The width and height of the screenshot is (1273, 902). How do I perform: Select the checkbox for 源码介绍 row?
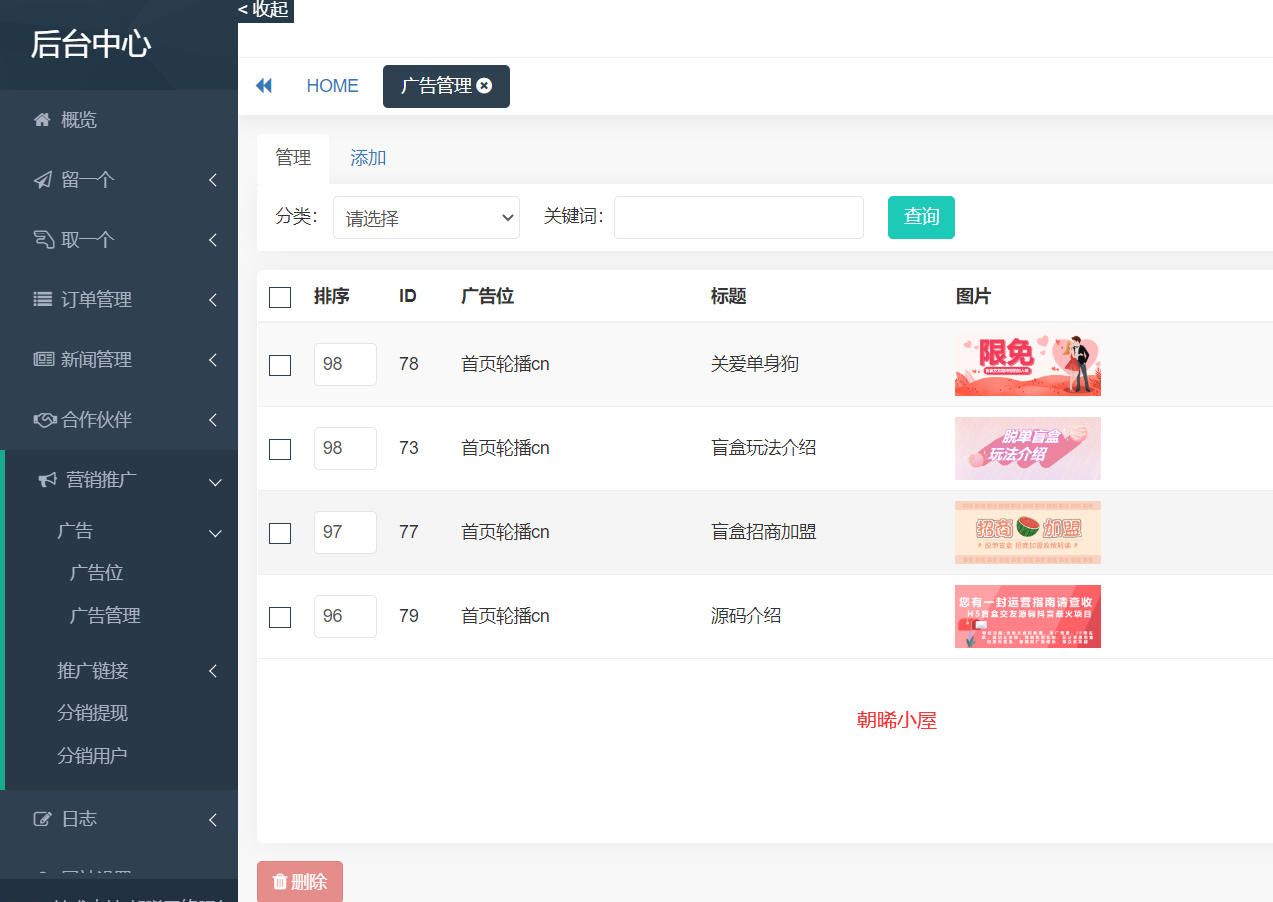tap(280, 617)
